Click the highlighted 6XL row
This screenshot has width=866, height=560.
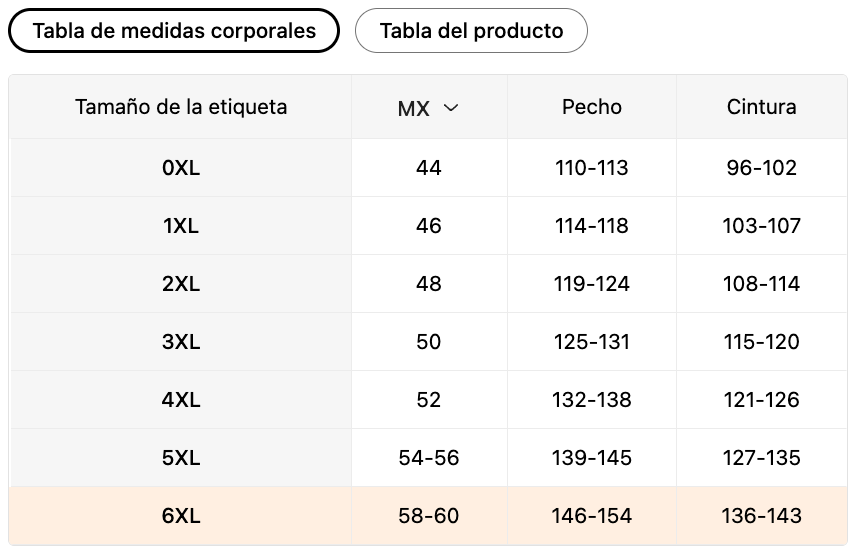pos(181,516)
